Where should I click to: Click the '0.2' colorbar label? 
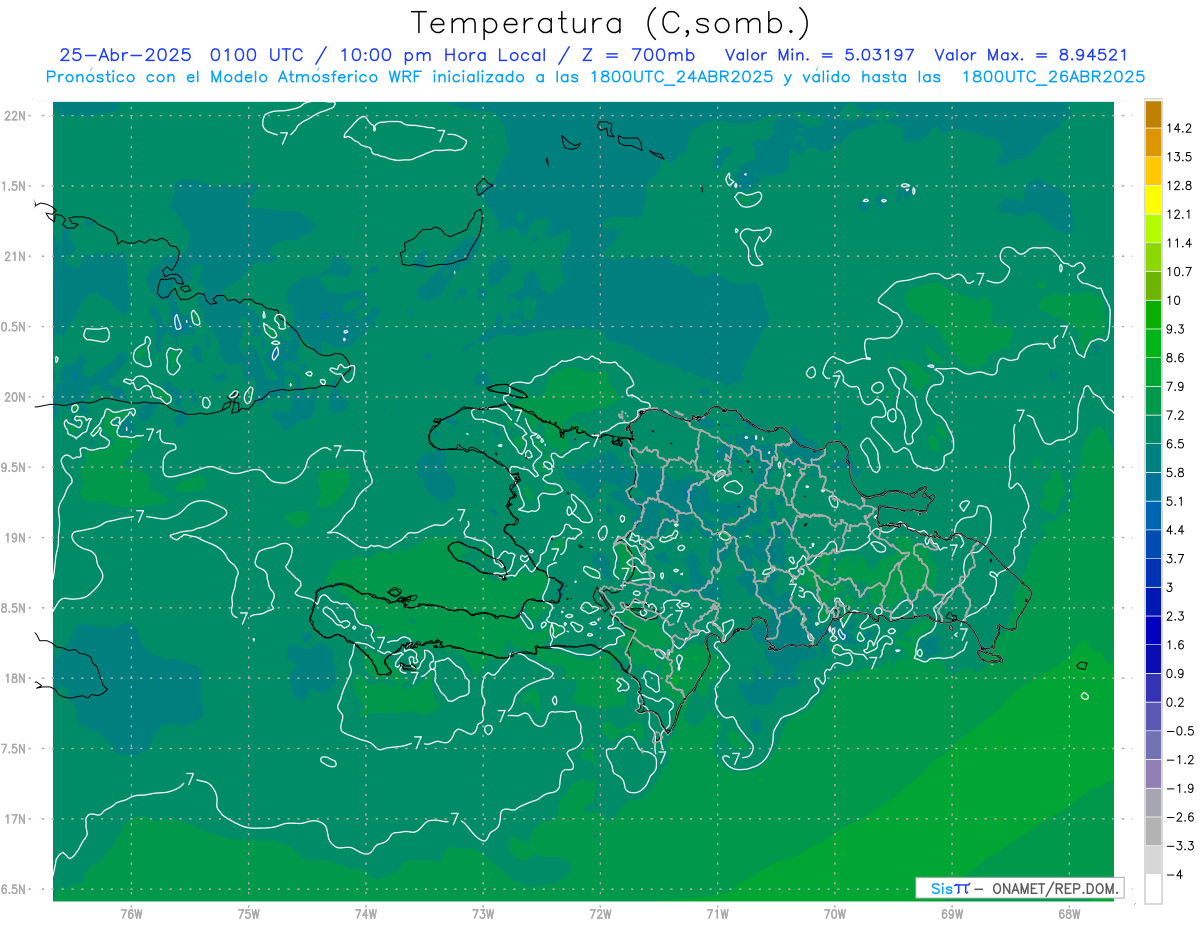click(x=1176, y=702)
